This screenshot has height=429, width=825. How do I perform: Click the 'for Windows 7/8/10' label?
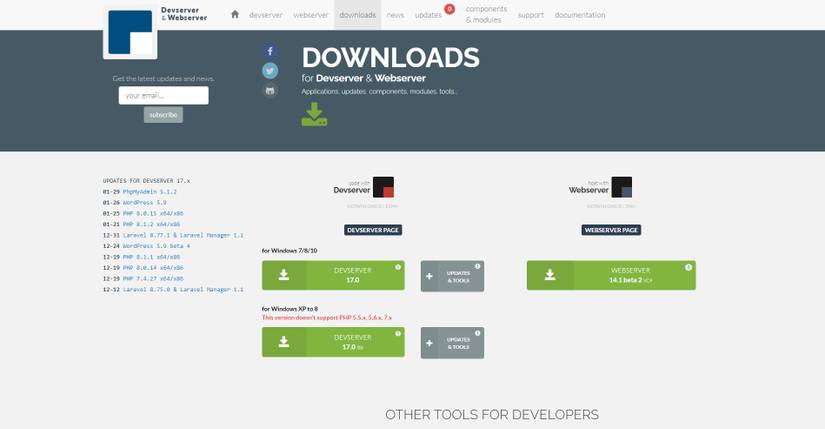(289, 251)
